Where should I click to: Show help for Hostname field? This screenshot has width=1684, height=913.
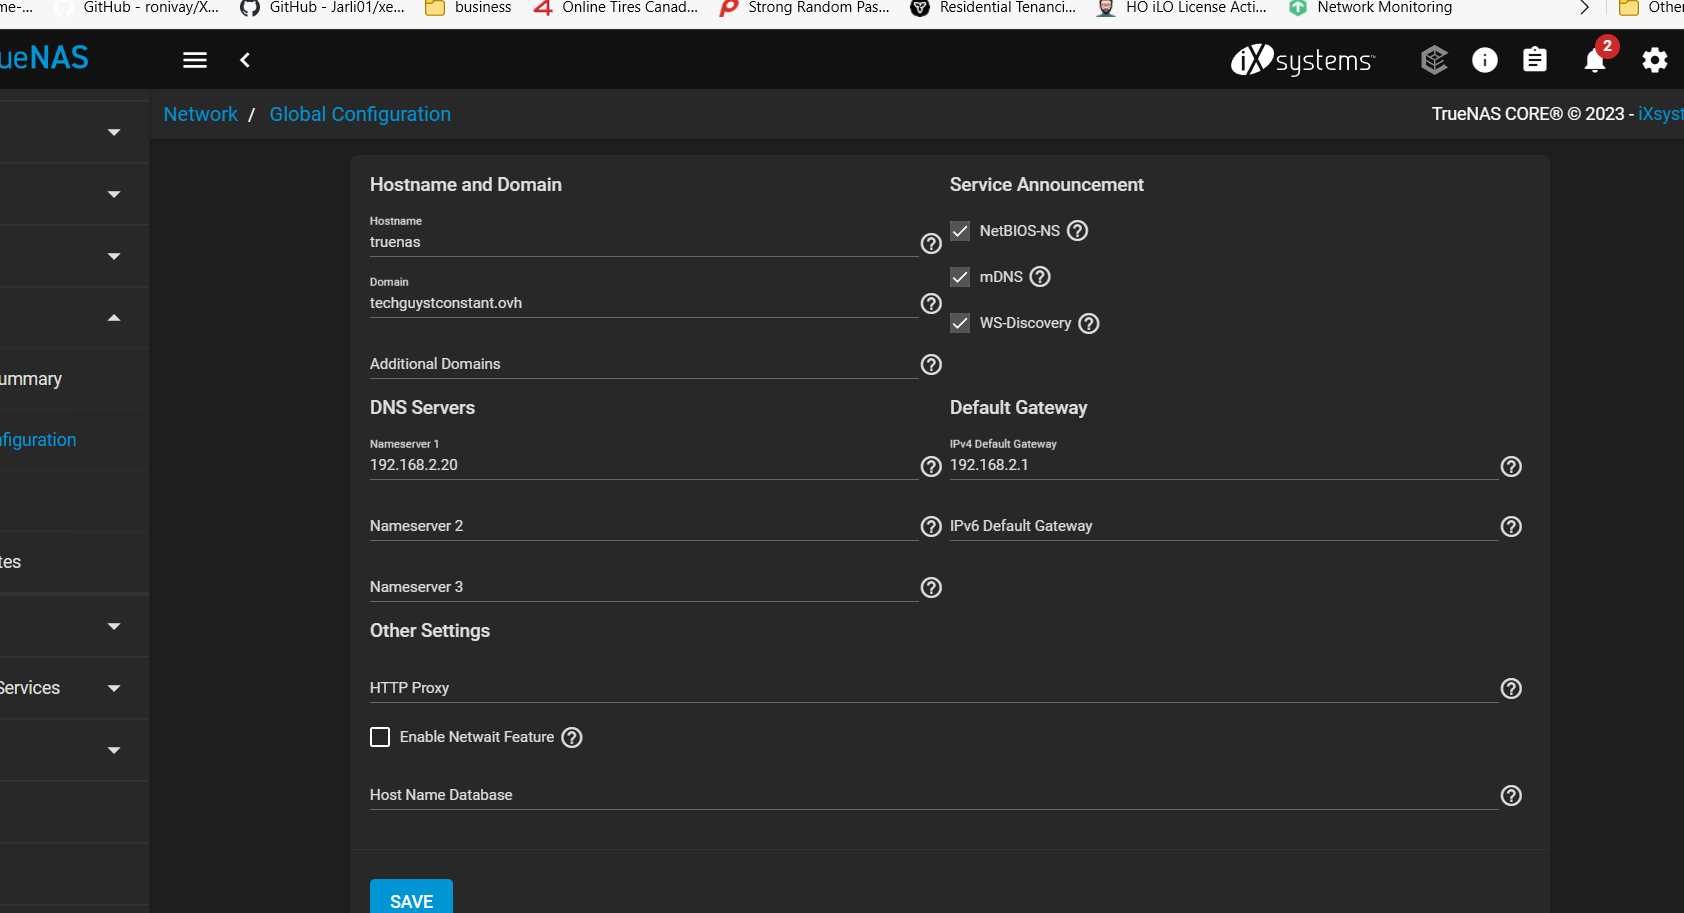tap(931, 243)
